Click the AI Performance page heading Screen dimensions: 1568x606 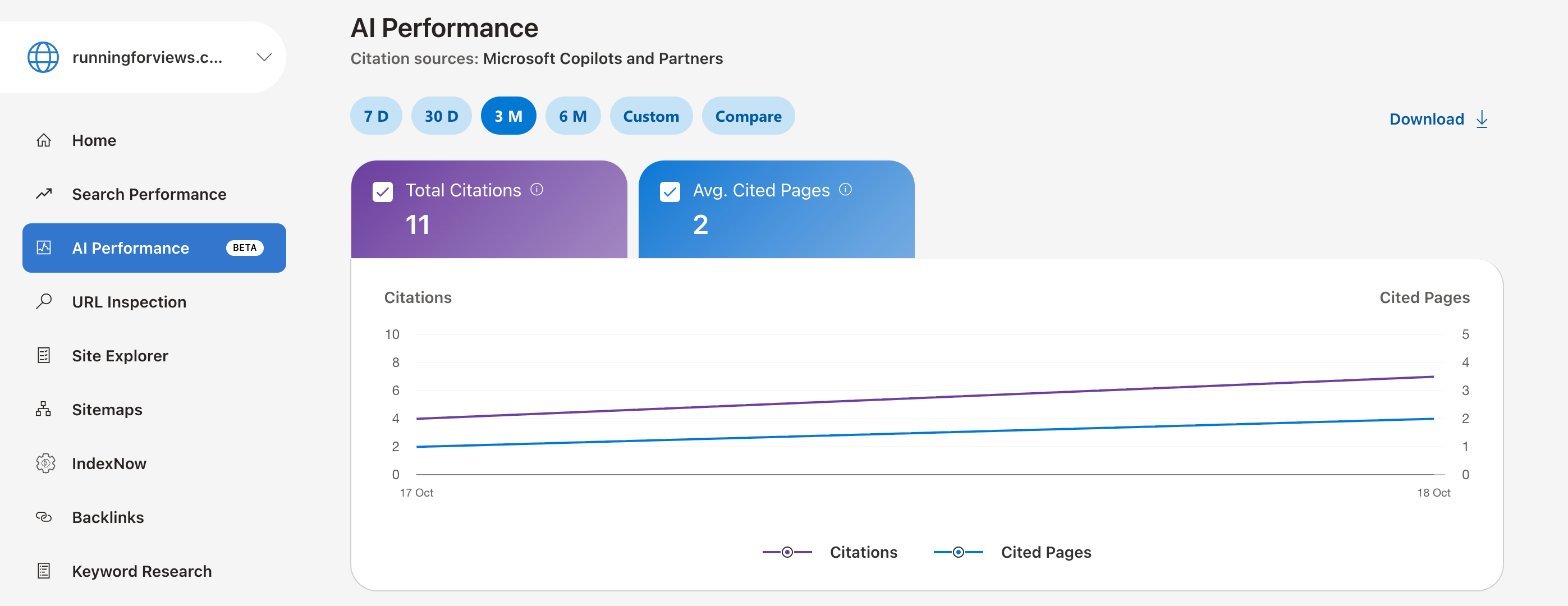tap(444, 28)
